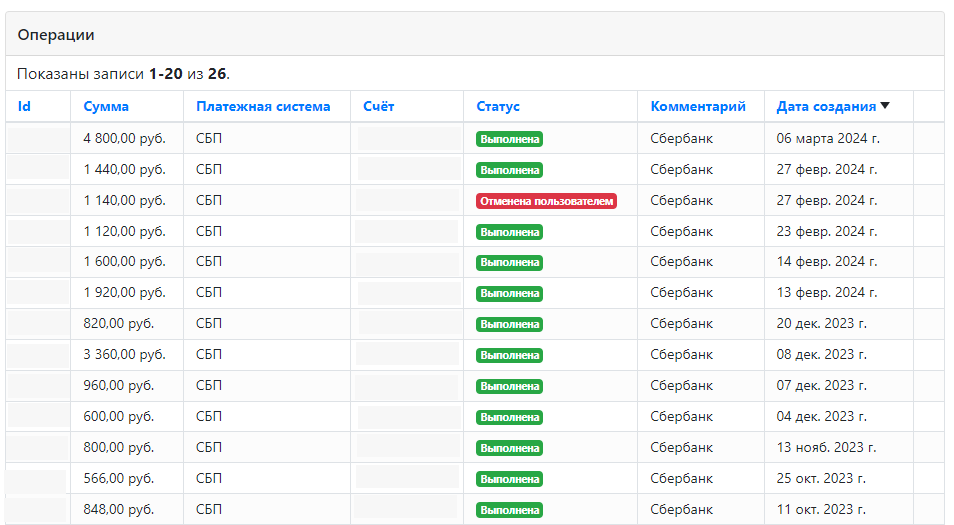Sort operations by Сумма column
This screenshot has height=525, width=954.
tap(106, 106)
